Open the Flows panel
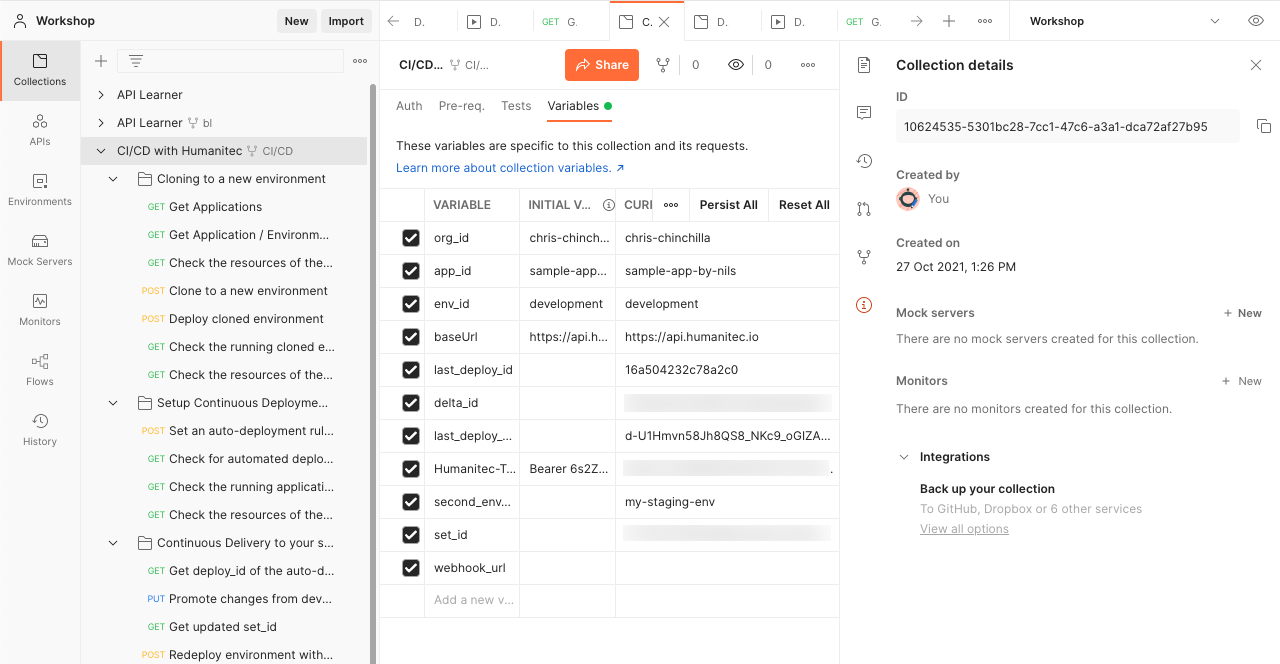 point(39,370)
